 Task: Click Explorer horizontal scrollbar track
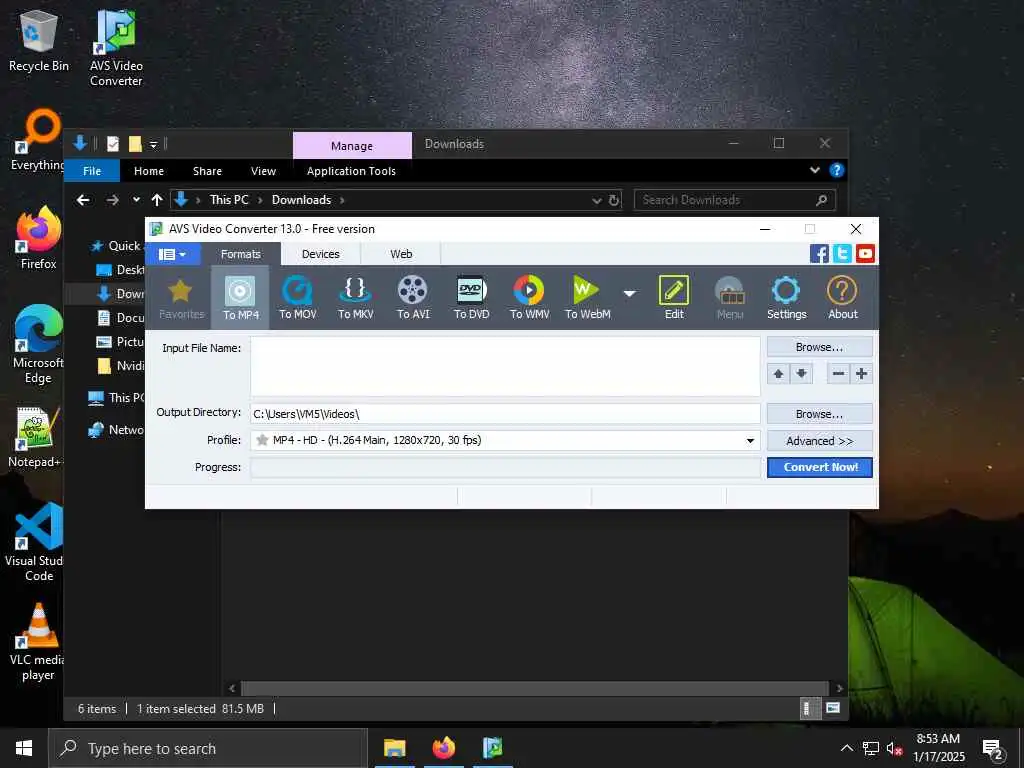(535, 688)
